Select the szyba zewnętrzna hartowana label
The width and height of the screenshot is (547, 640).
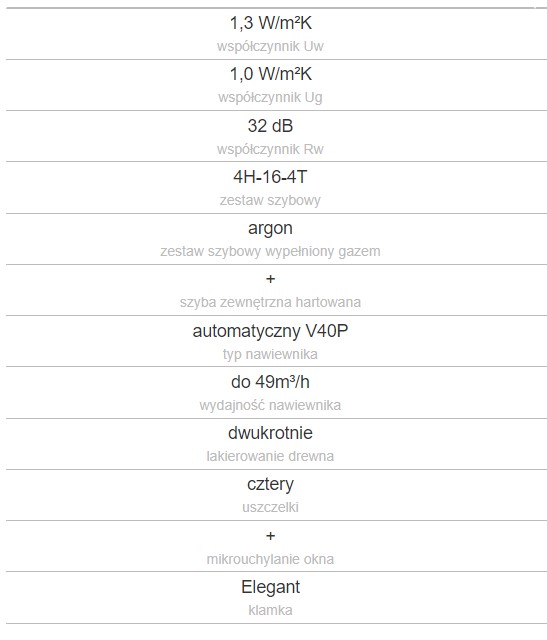pyautogui.click(x=270, y=302)
